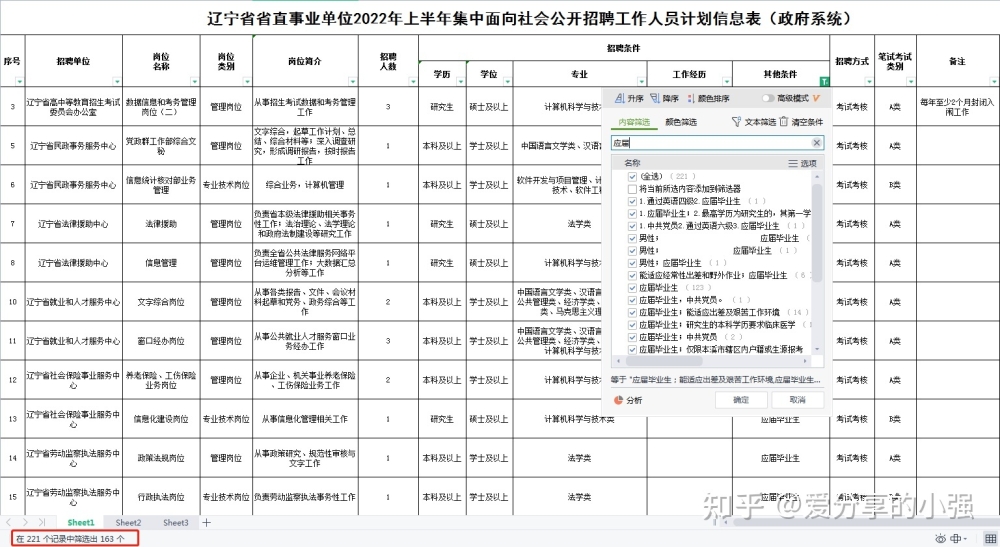Cancel filter with 取消 button
The height and width of the screenshot is (547, 1000).
[x=797, y=400]
